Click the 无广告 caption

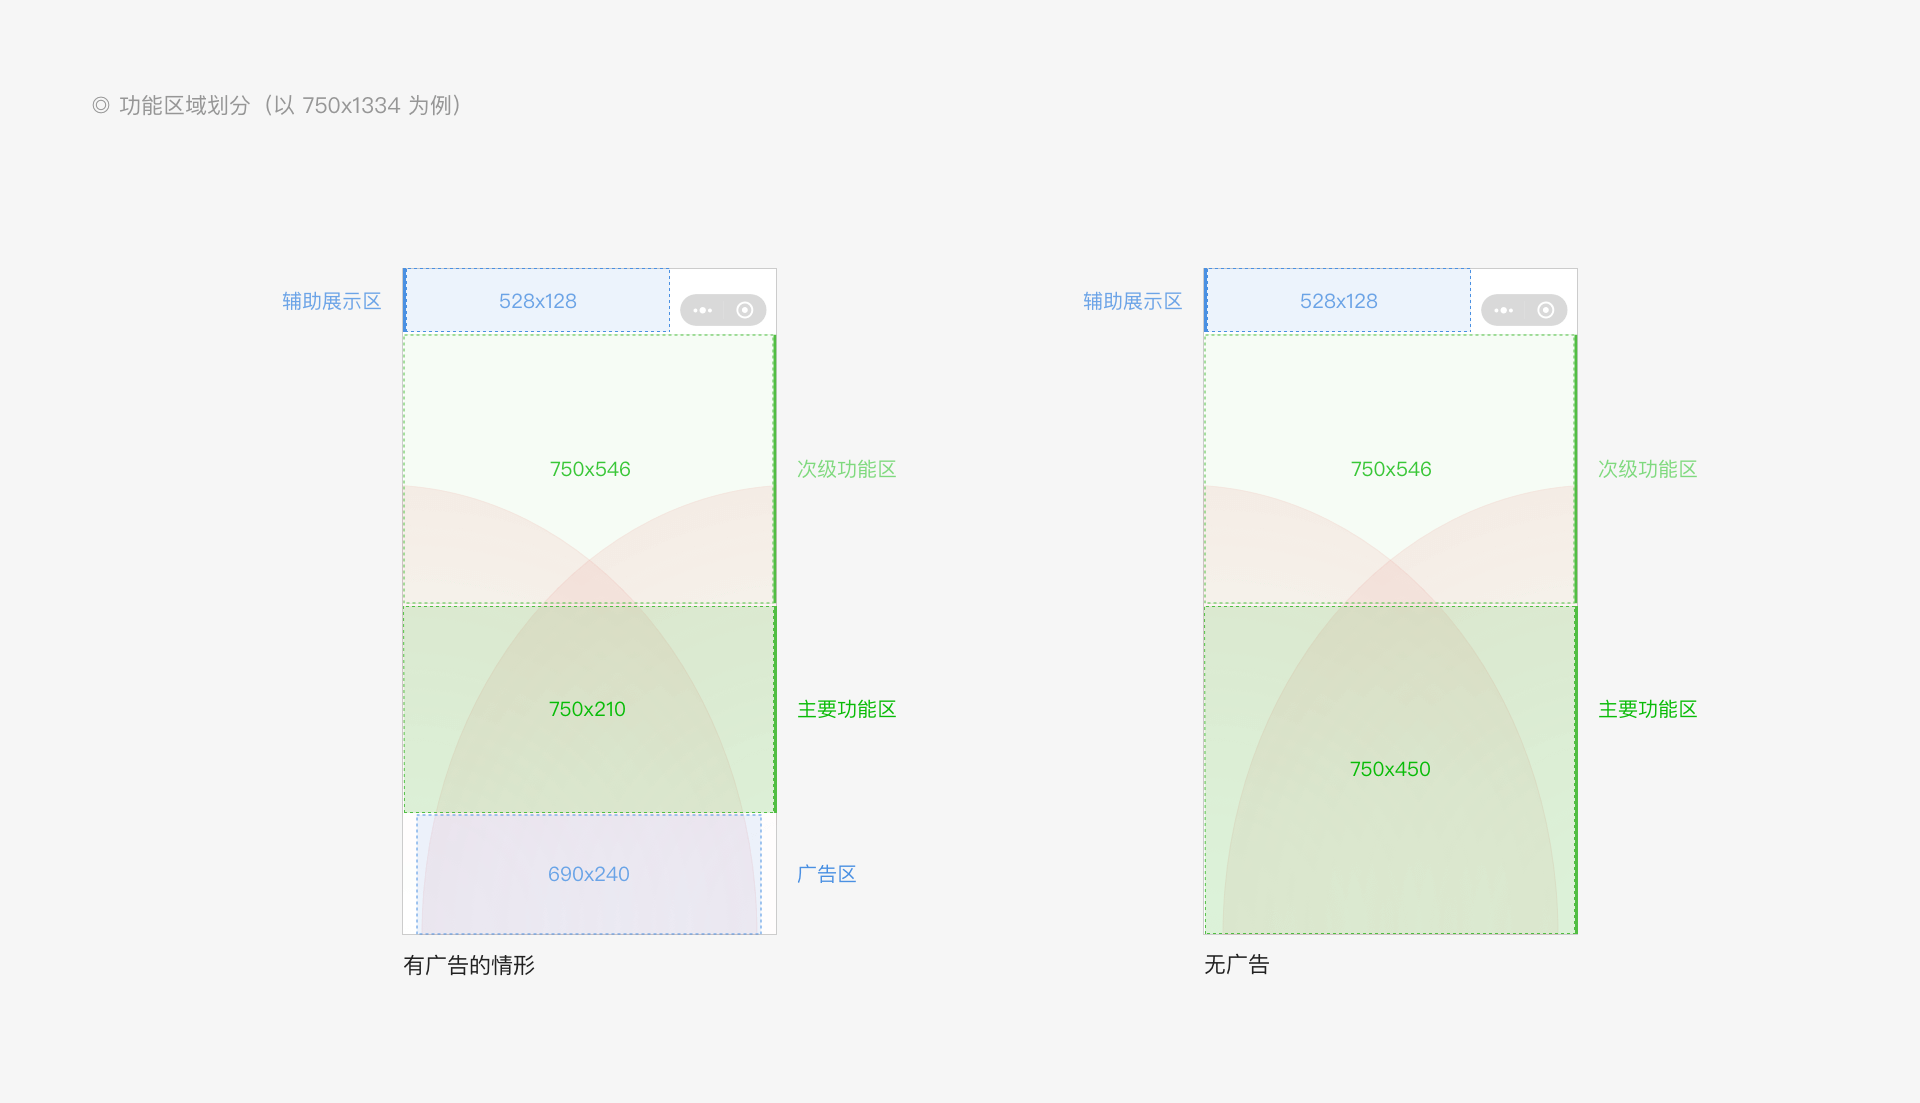click(x=1237, y=965)
